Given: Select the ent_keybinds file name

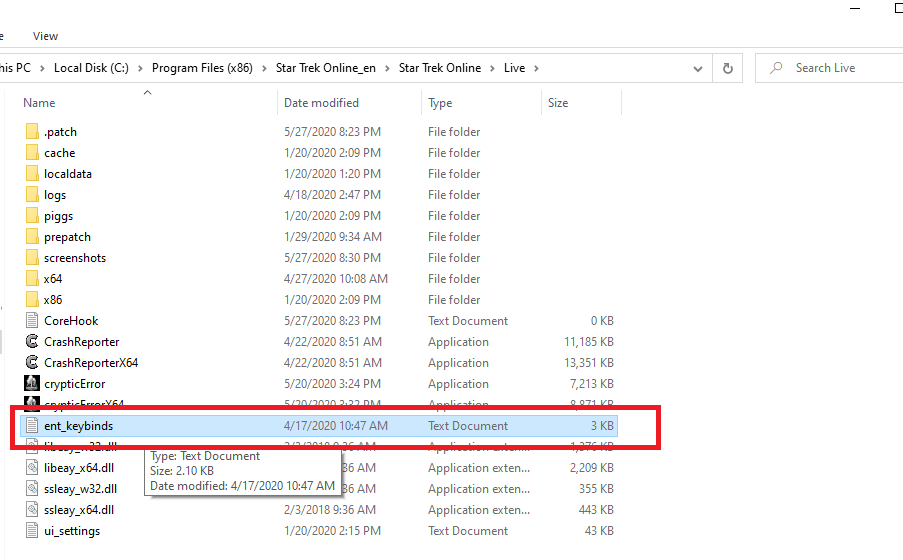Looking at the screenshot, I should pos(78,426).
